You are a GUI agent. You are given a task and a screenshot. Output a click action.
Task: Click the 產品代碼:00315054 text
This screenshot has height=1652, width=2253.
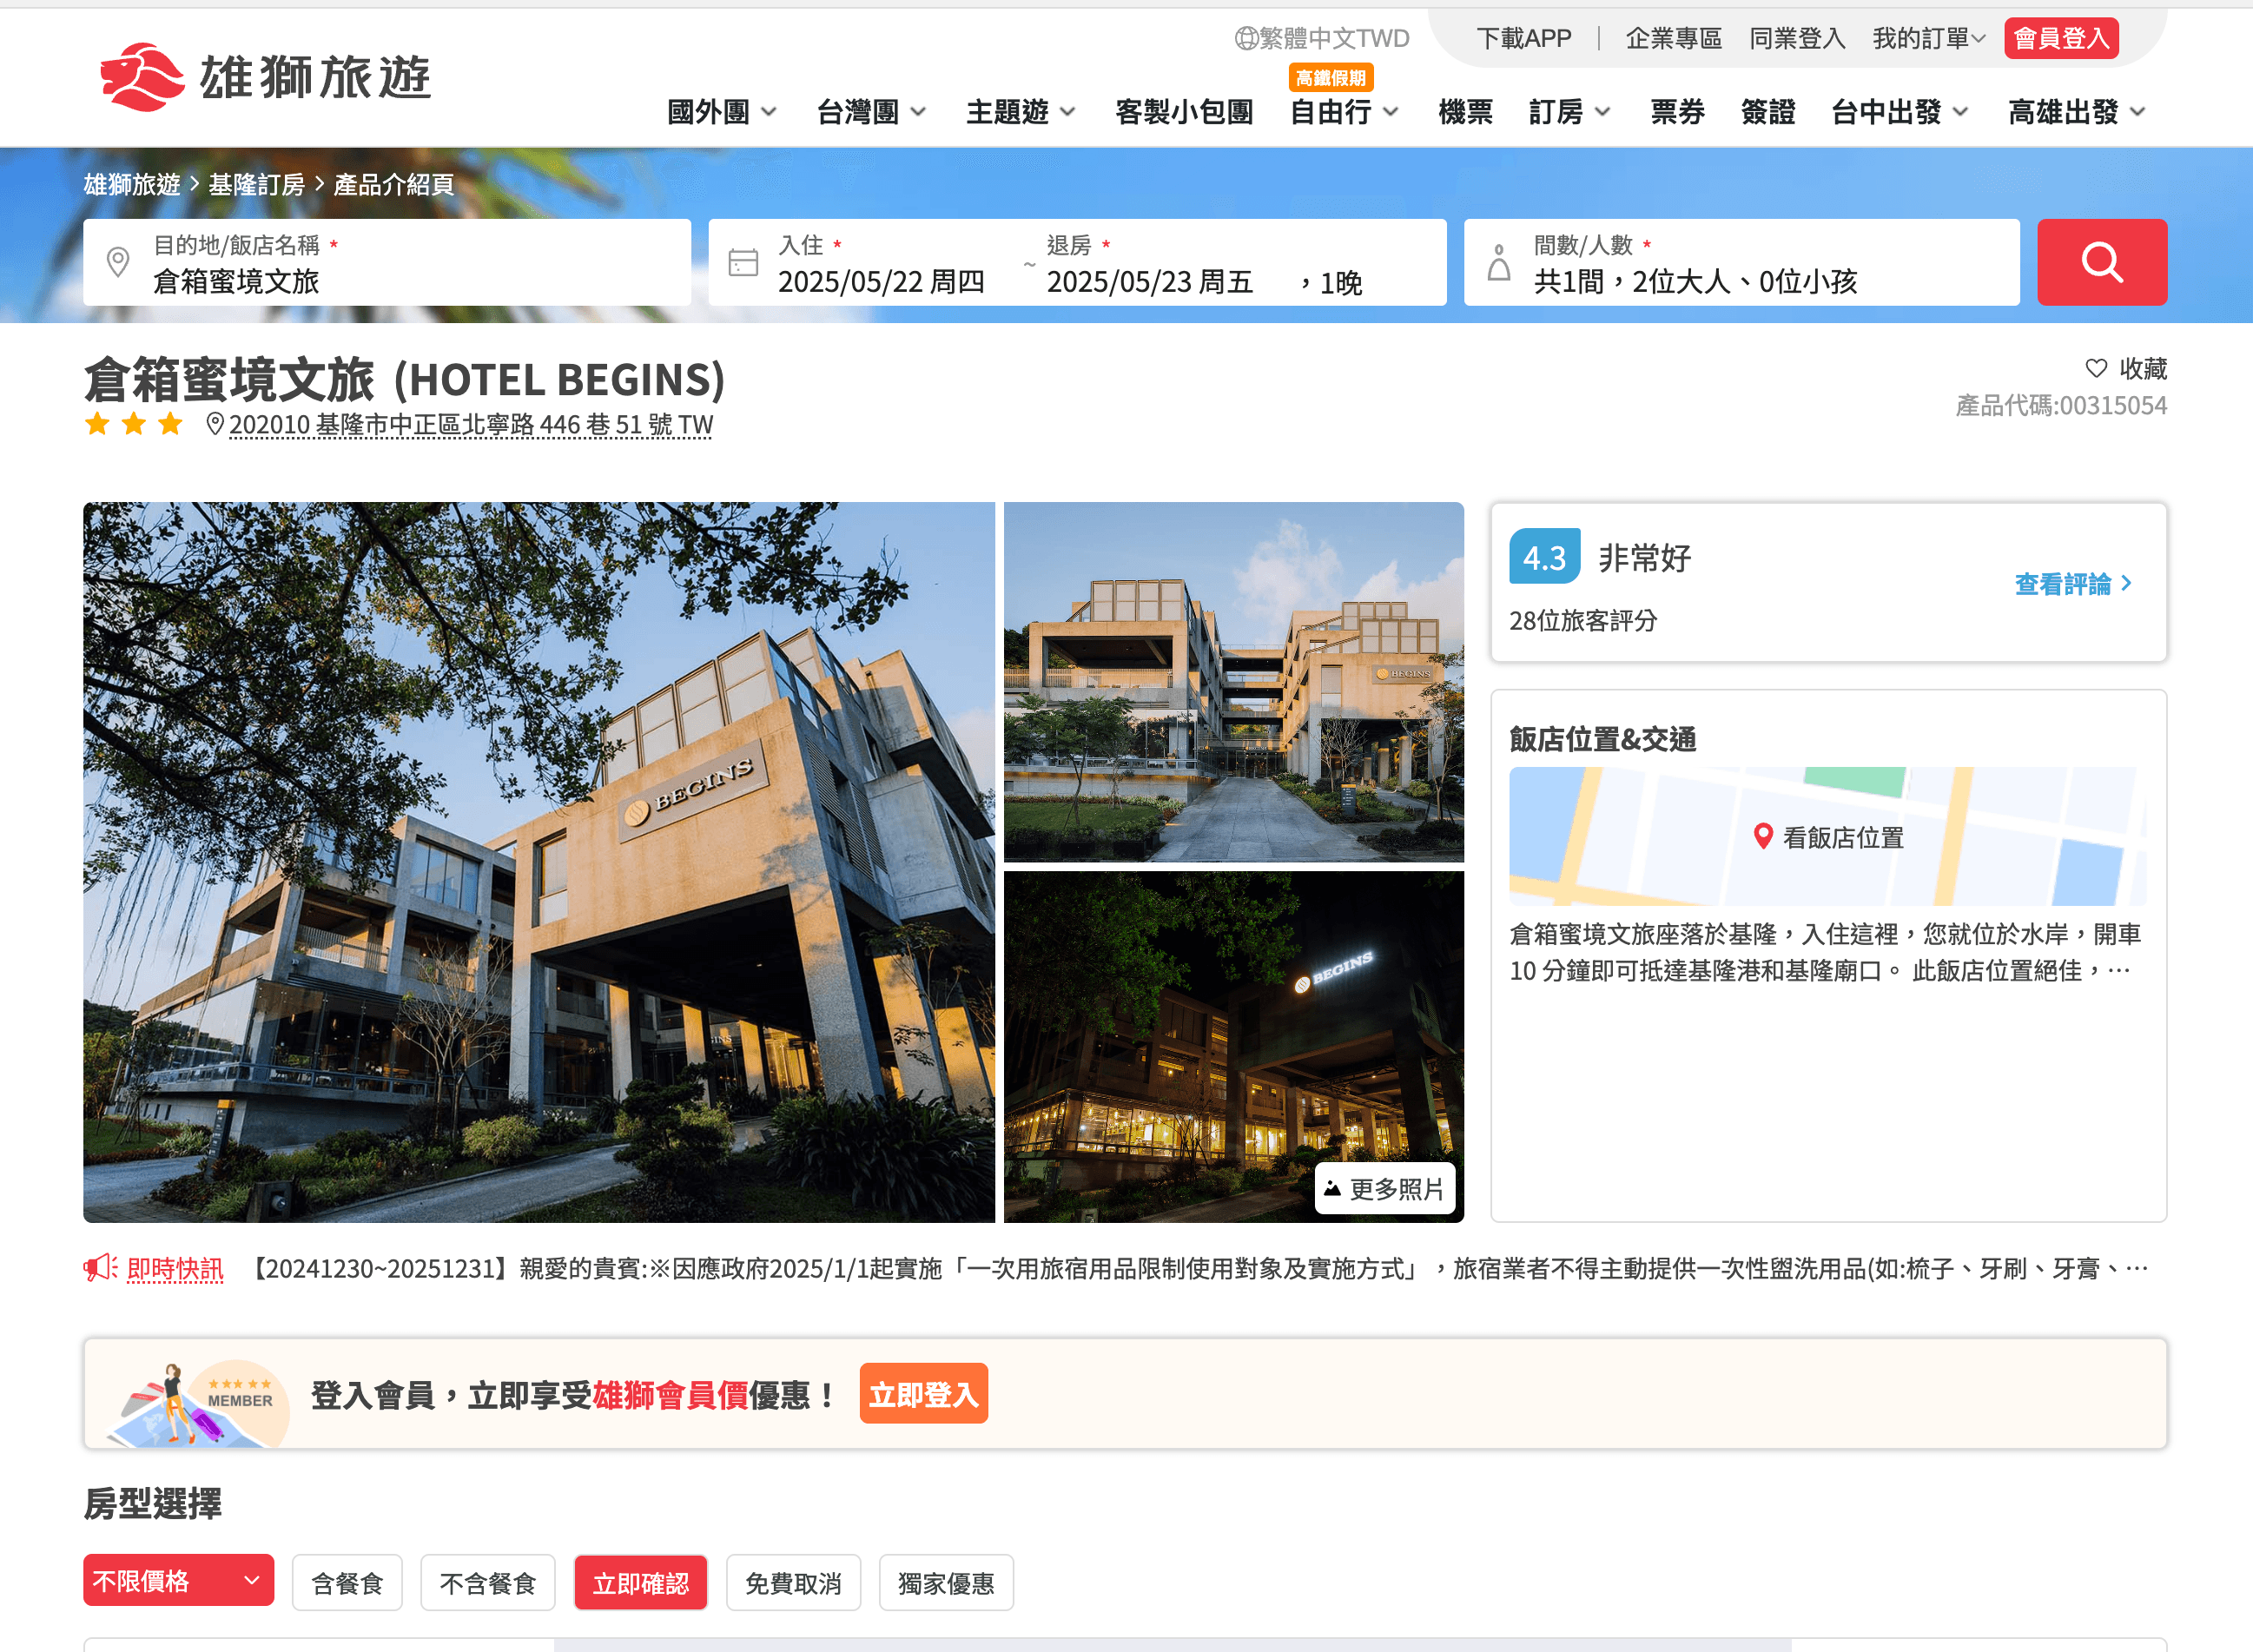(x=2061, y=405)
